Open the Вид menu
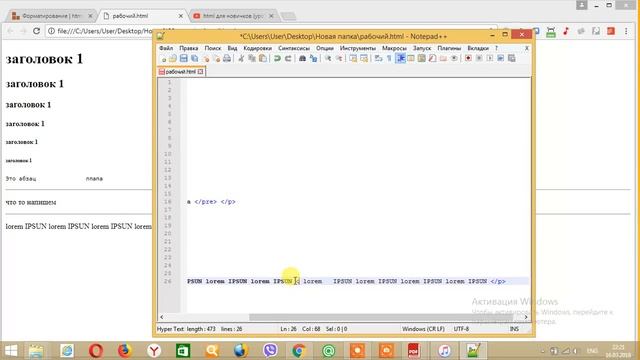Viewport: 640px width, 360px height. [232, 48]
